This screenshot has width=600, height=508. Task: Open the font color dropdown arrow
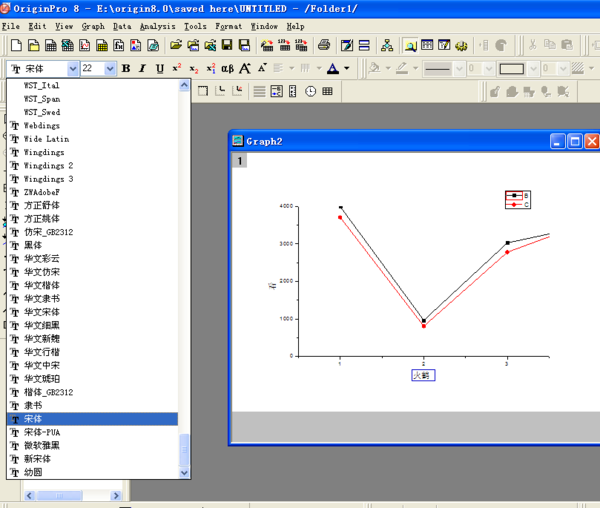(346, 68)
